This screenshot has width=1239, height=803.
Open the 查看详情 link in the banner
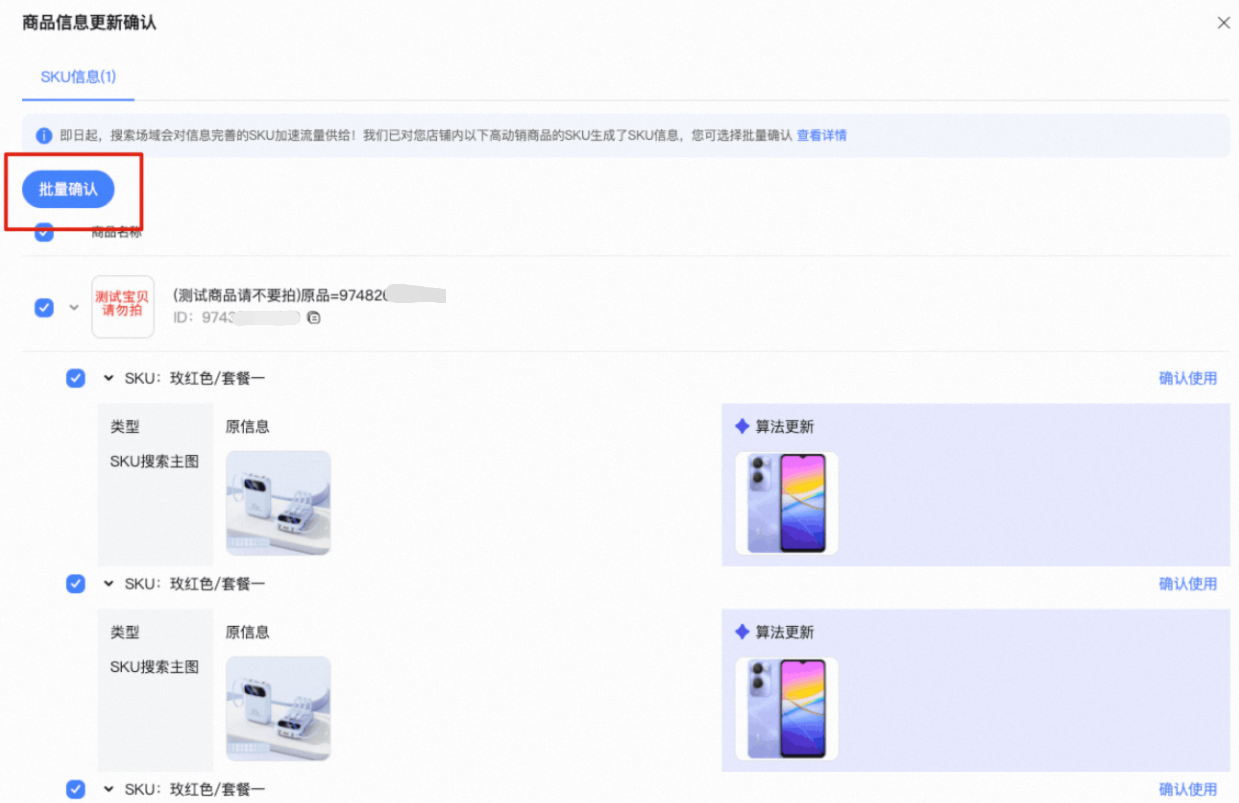pyautogui.click(x=822, y=136)
